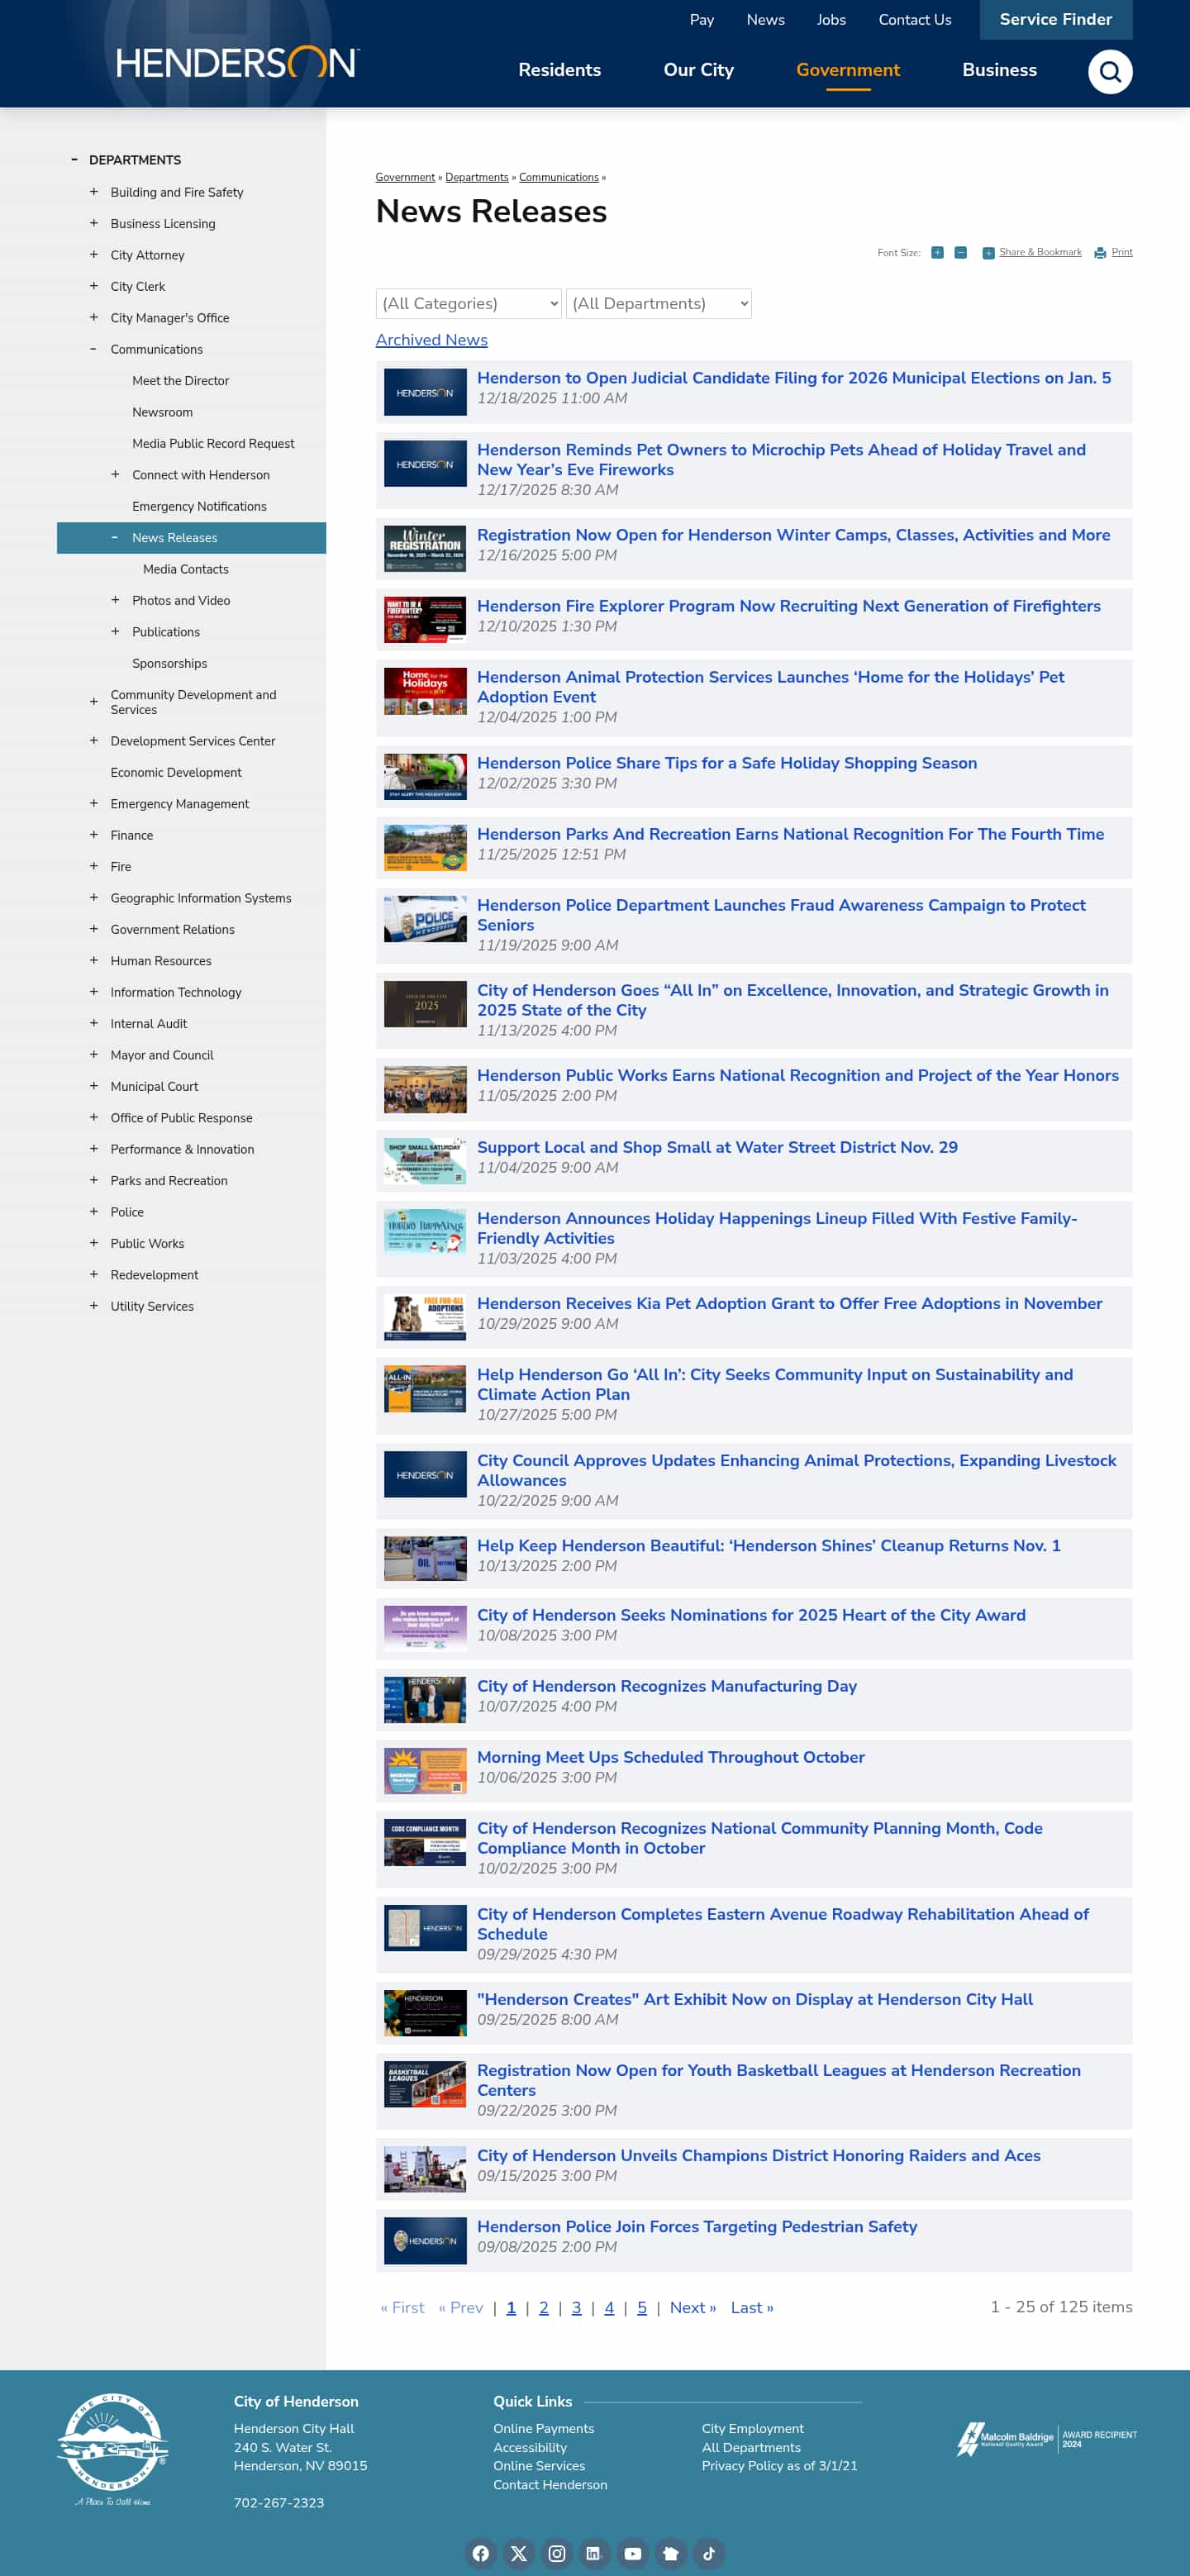The image size is (1190, 2576).
Task: Open the Residents main menu
Action: (559, 70)
